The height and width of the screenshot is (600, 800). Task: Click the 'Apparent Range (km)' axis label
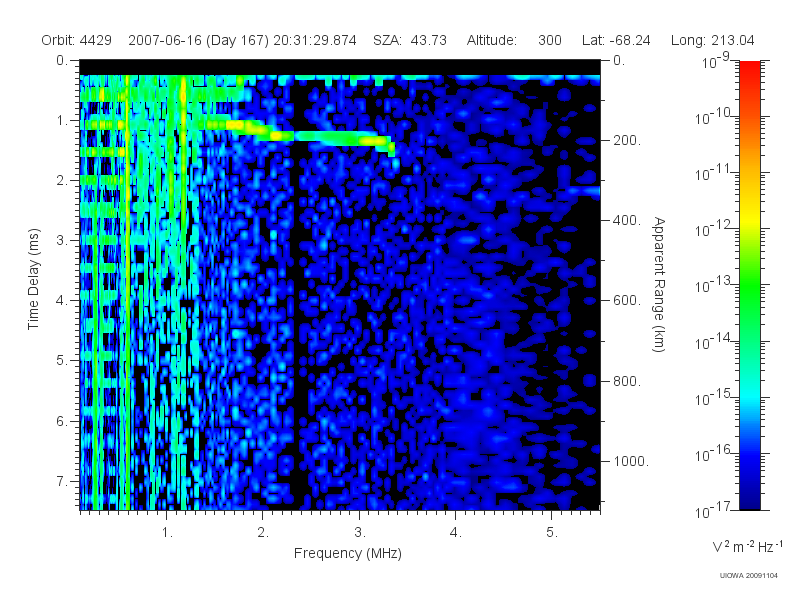(659, 284)
